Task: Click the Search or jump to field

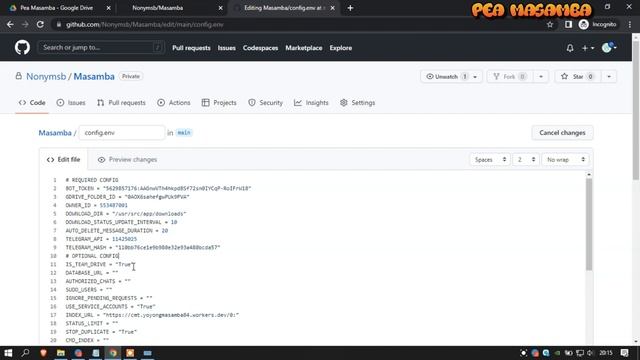Action: pos(101,48)
